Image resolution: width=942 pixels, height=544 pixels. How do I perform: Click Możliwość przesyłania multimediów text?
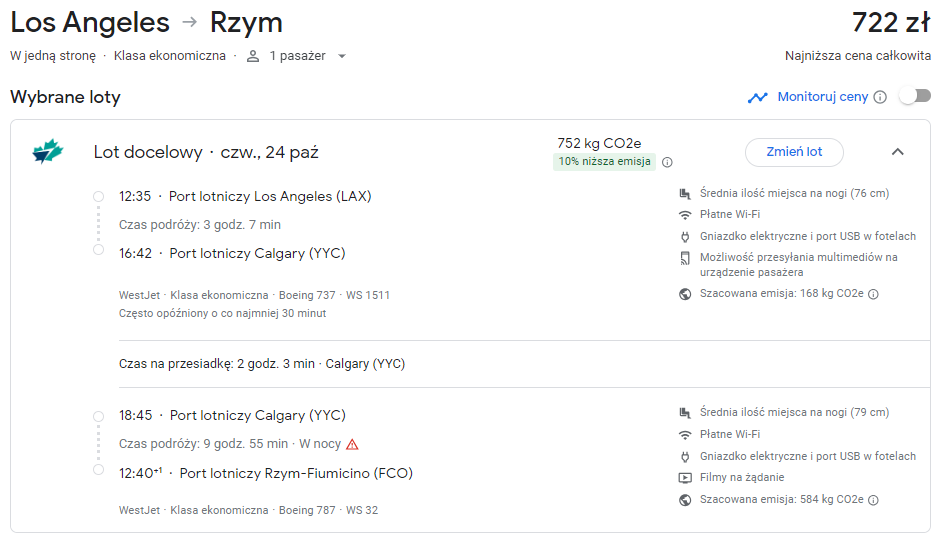pyautogui.click(x=798, y=265)
